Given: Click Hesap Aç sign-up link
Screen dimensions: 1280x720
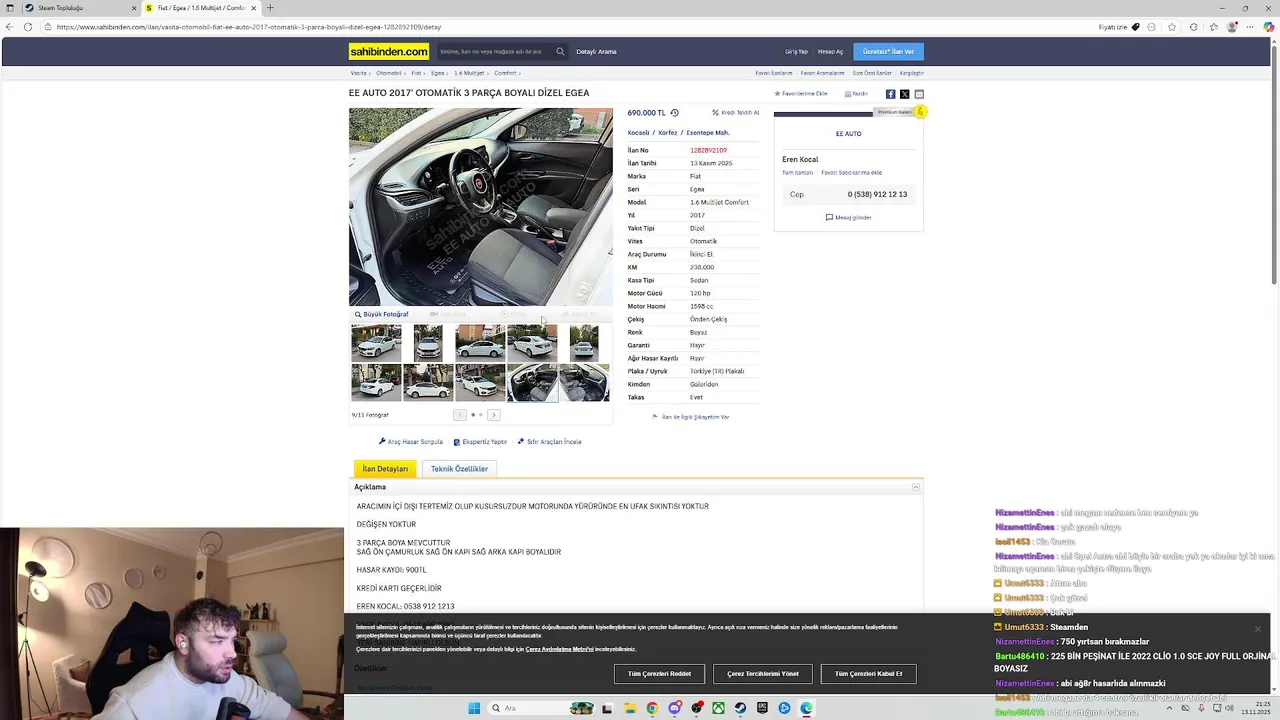Looking at the screenshot, I should pyautogui.click(x=830, y=51).
